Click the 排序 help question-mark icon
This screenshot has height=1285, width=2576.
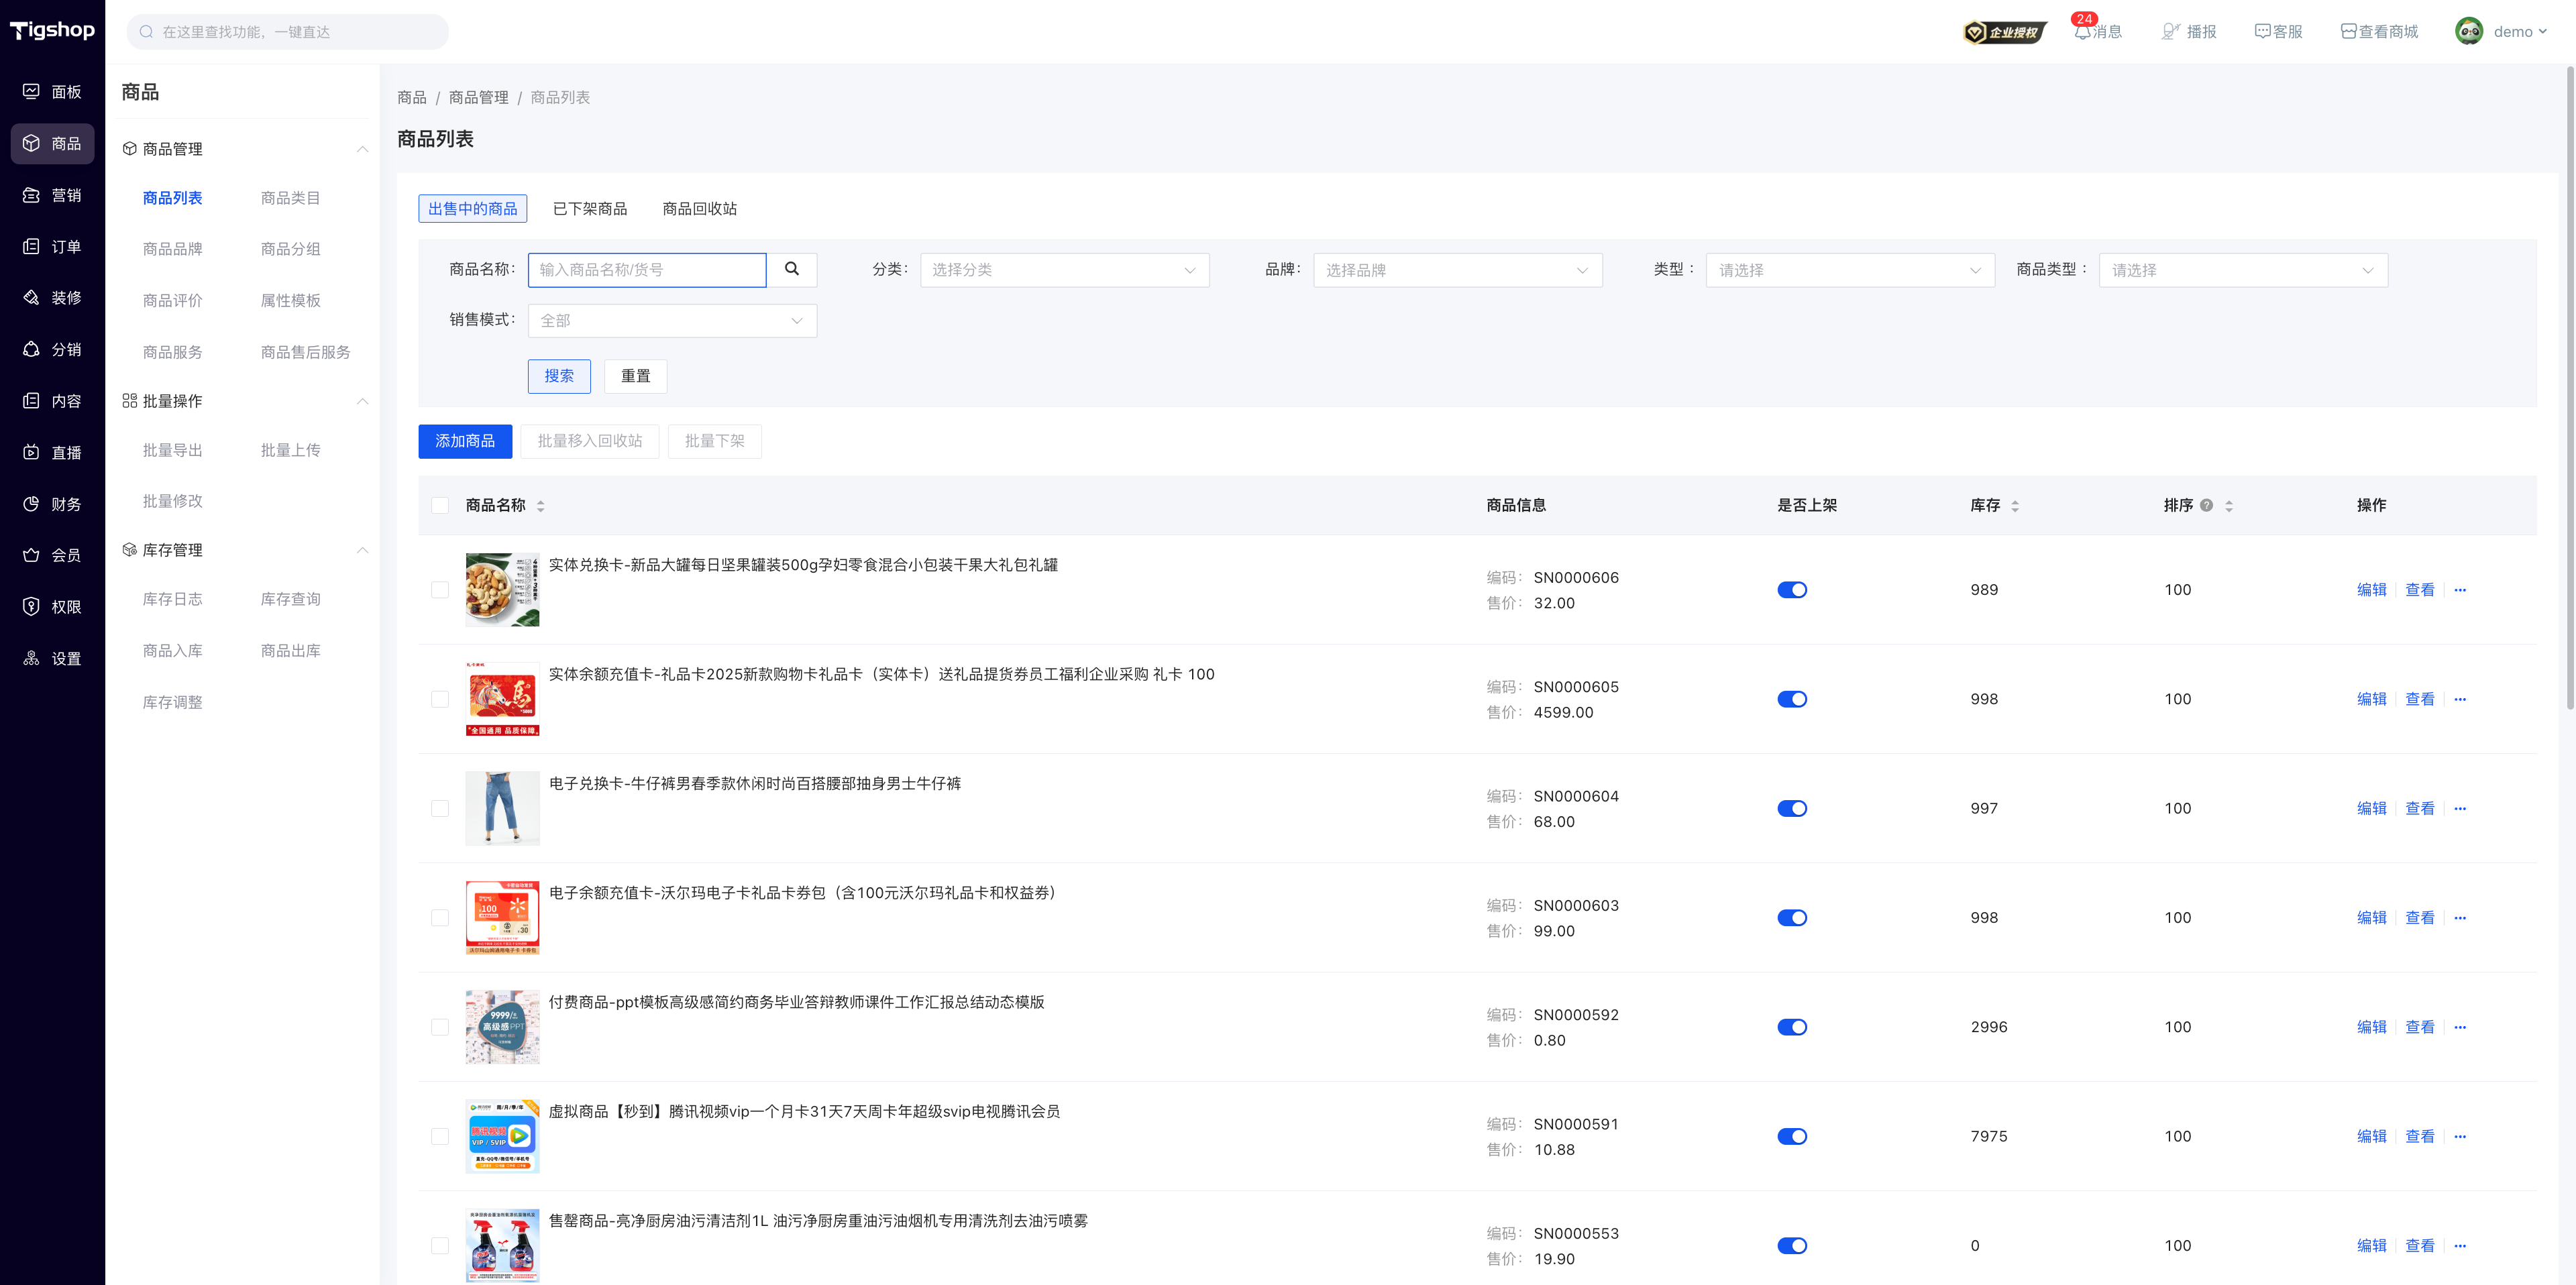coord(2206,505)
